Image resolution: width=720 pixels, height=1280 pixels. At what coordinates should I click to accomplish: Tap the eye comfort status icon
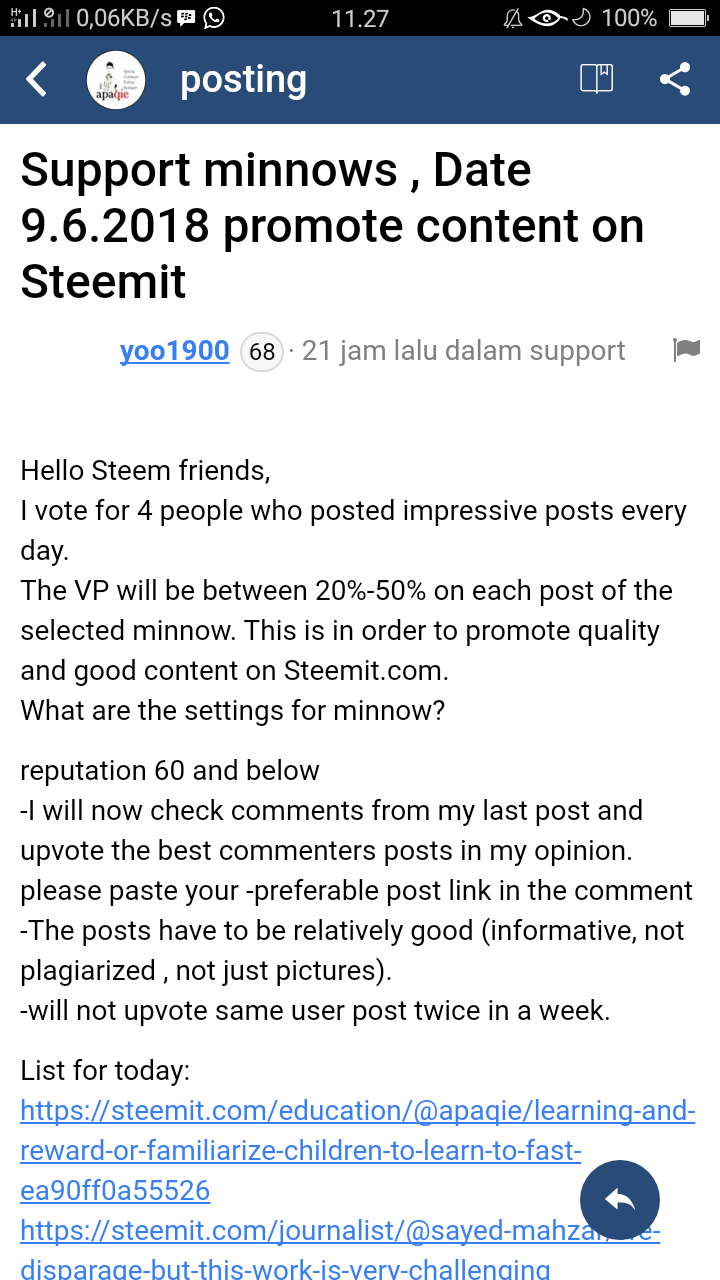pos(549,18)
